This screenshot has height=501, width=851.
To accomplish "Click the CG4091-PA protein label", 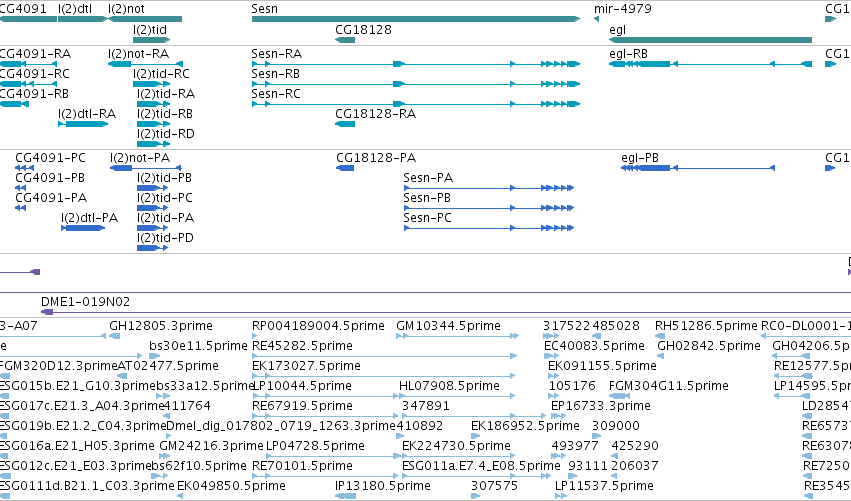I will pos(51,198).
